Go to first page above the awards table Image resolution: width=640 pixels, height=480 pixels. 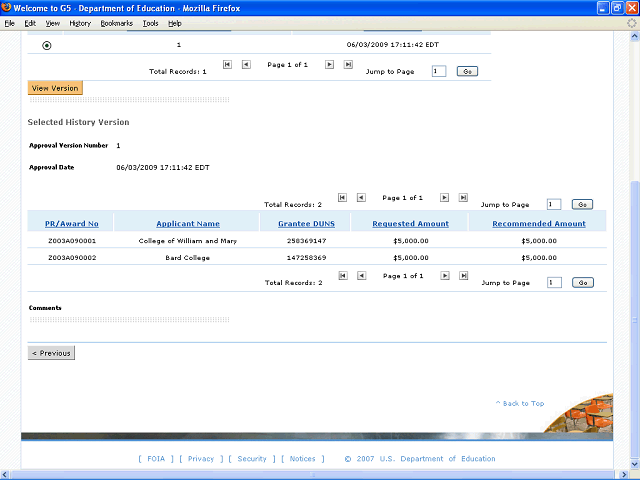[x=342, y=198]
